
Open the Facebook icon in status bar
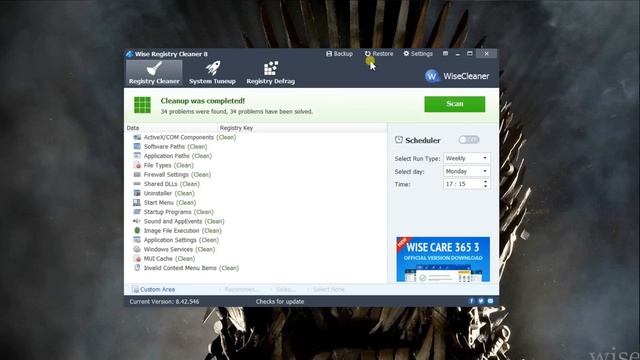(471, 301)
